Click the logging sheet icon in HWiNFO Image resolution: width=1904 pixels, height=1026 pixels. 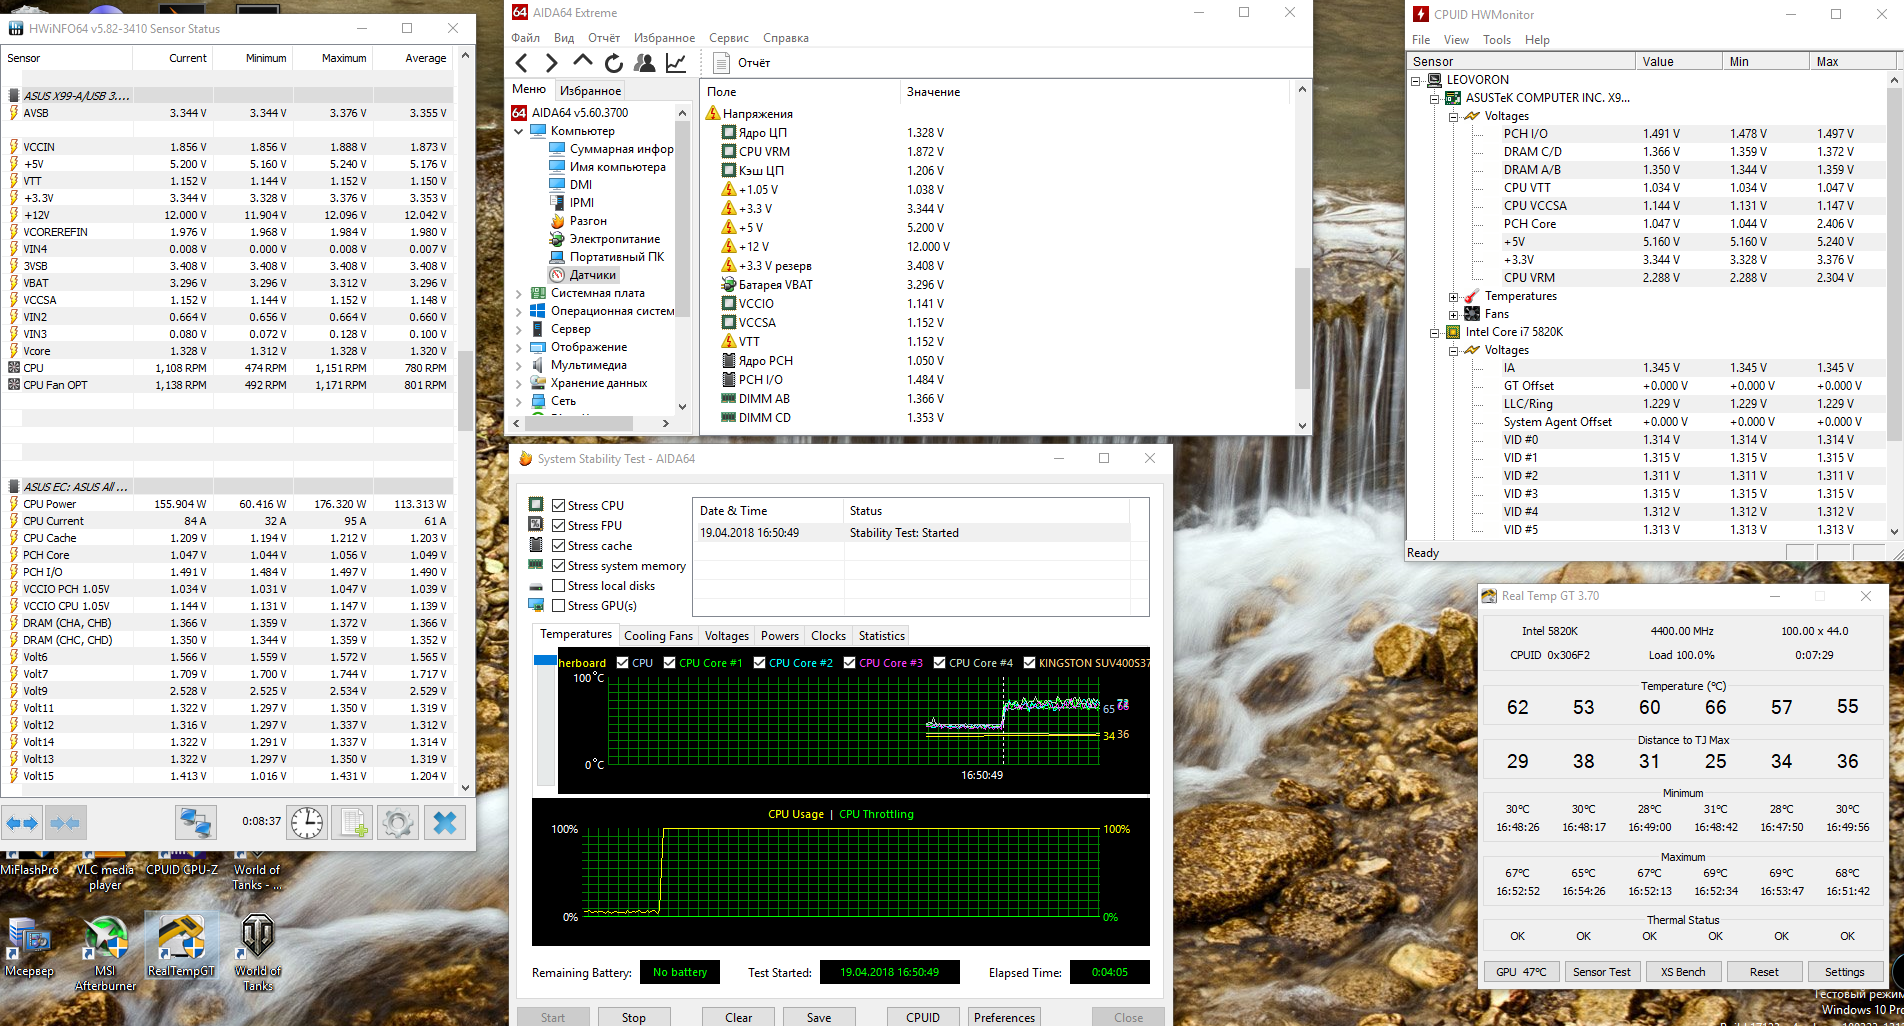tap(353, 823)
